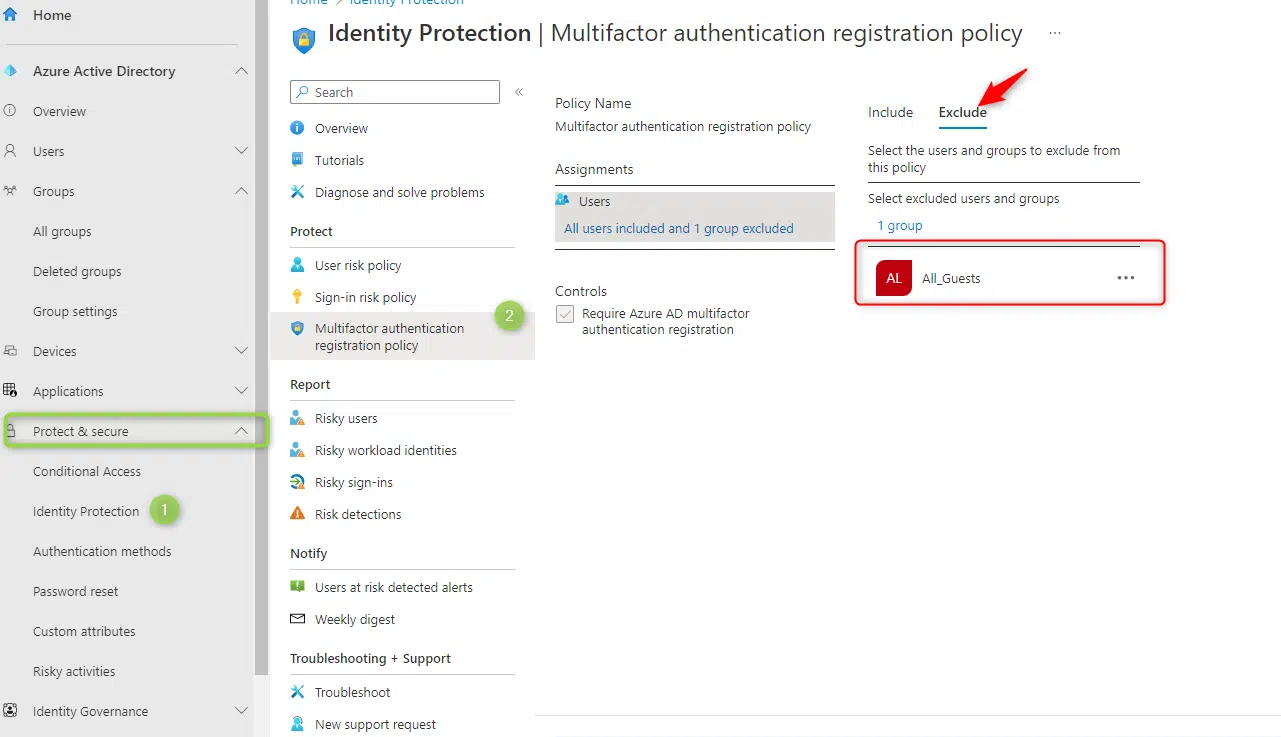The width and height of the screenshot is (1281, 737).
Task: Click the Troubleshoot wrench icon
Action: pyautogui.click(x=297, y=692)
